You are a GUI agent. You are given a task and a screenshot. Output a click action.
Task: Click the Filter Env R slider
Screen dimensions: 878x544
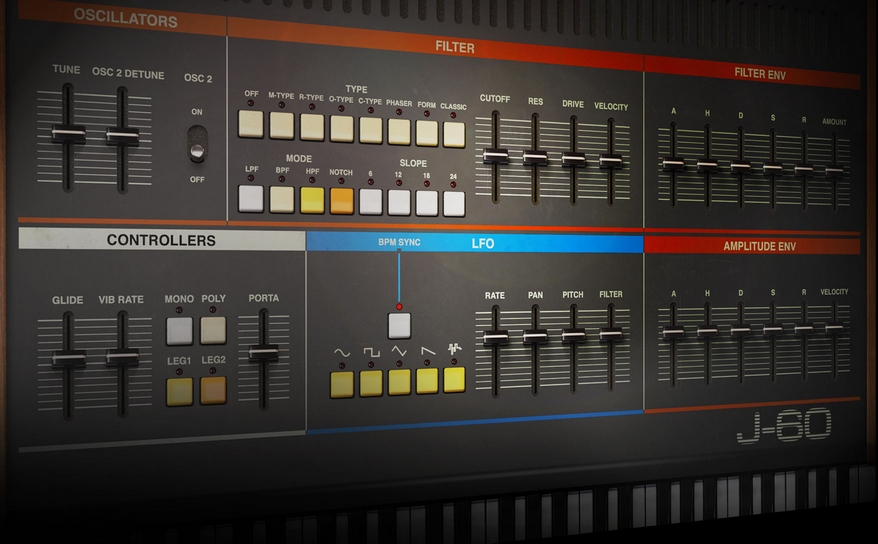point(804,169)
